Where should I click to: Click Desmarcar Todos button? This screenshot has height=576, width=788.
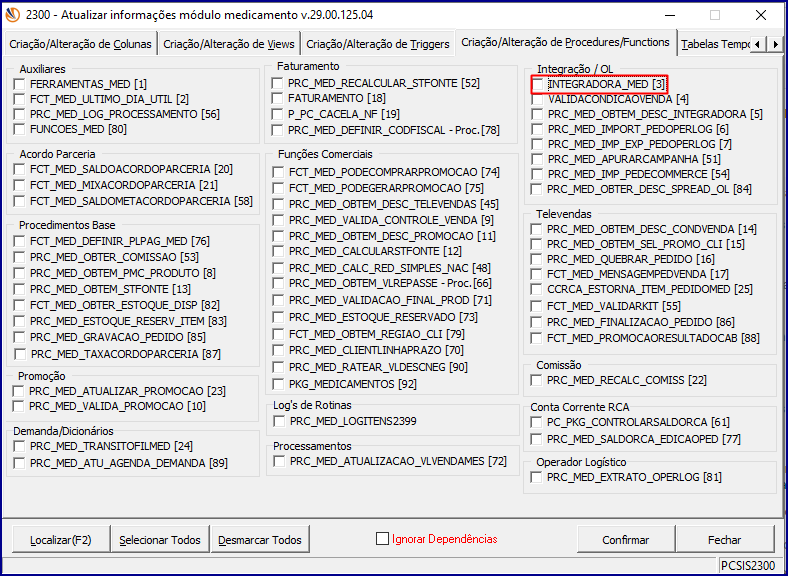(x=260, y=540)
